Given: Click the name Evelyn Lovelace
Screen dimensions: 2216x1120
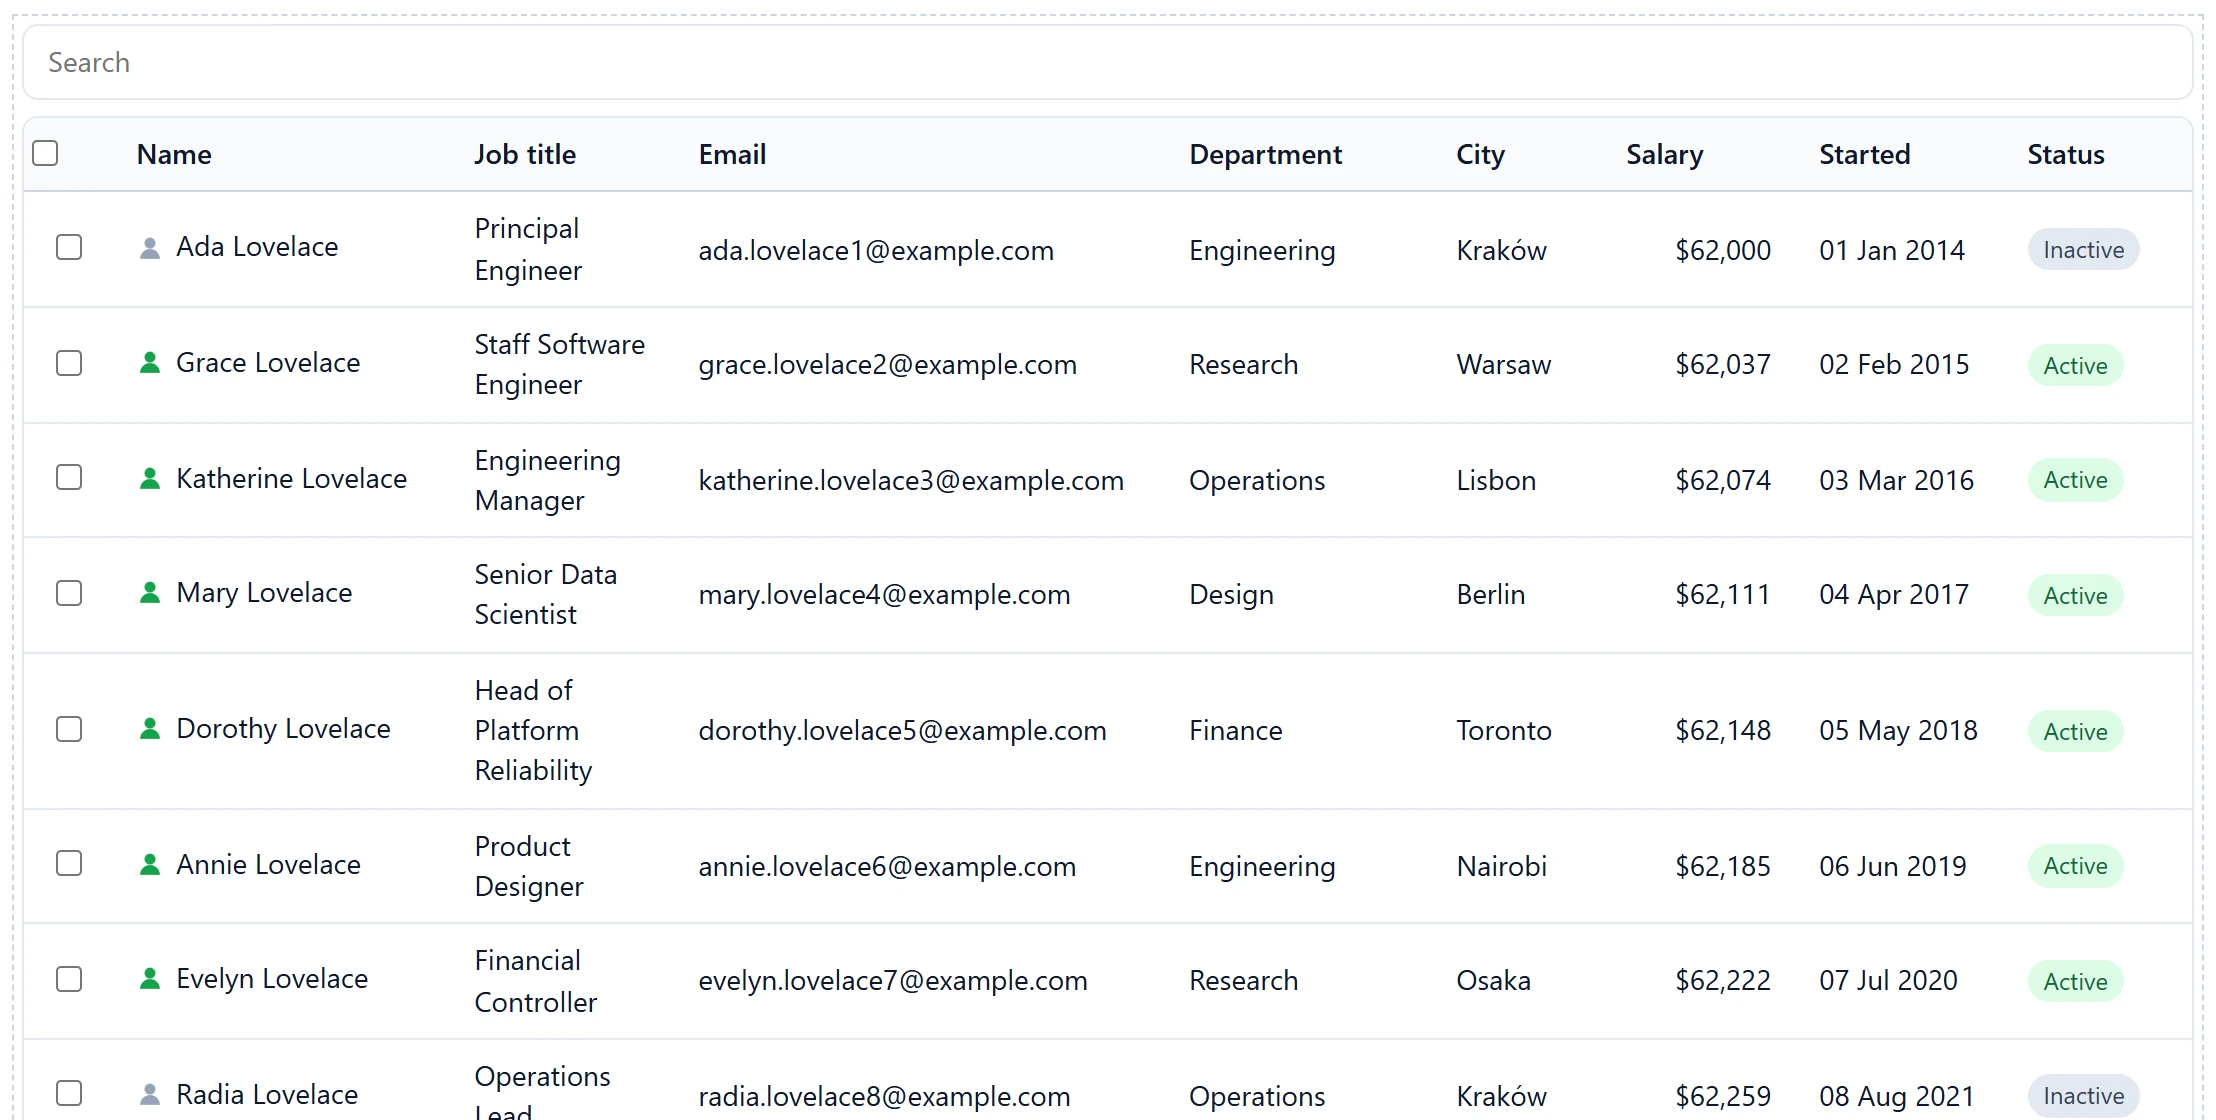Looking at the screenshot, I should click(272, 979).
